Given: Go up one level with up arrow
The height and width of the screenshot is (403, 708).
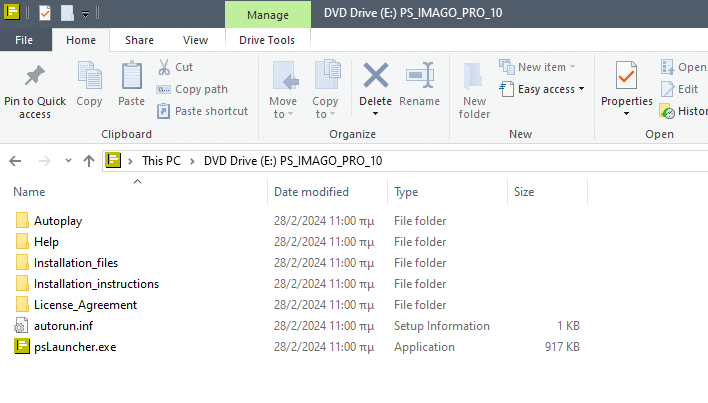Looking at the screenshot, I should tap(88, 161).
